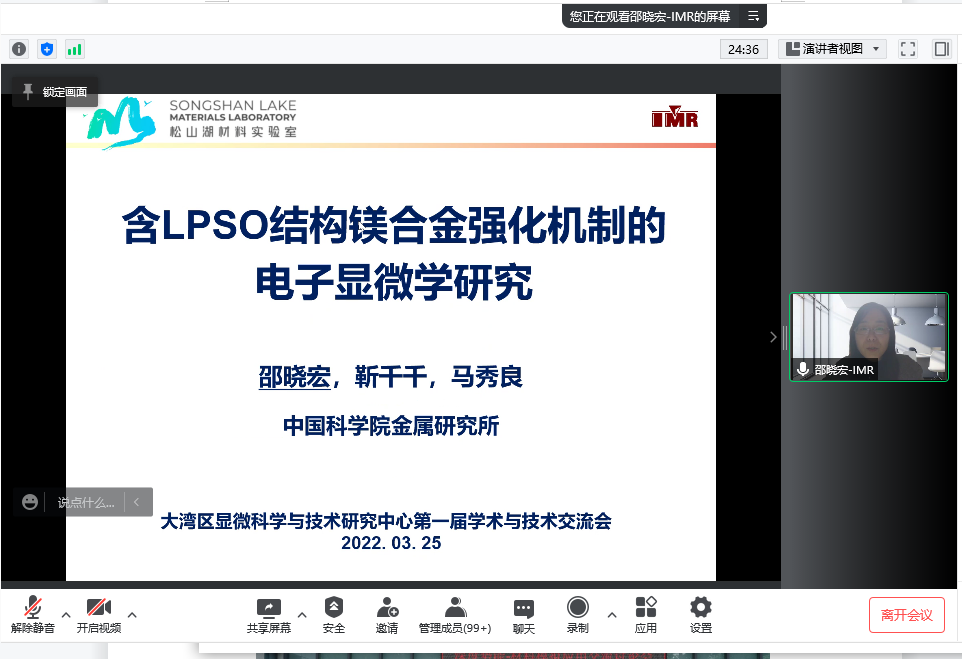The width and height of the screenshot is (962, 659).
Task: Unmute microphone with 解除静音
Action: click(x=33, y=615)
